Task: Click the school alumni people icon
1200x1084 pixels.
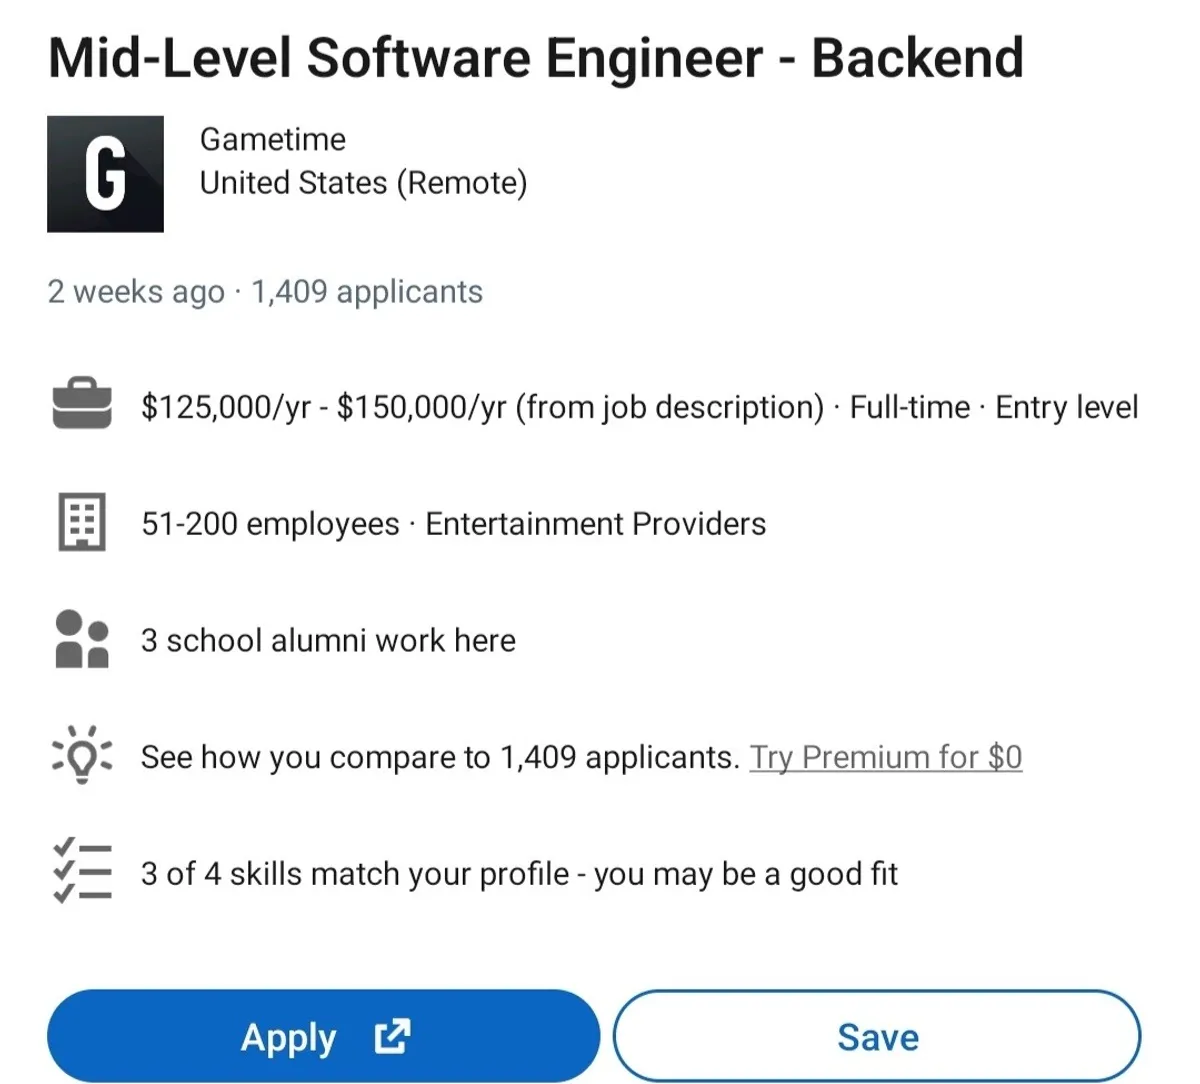Action: coord(81,640)
